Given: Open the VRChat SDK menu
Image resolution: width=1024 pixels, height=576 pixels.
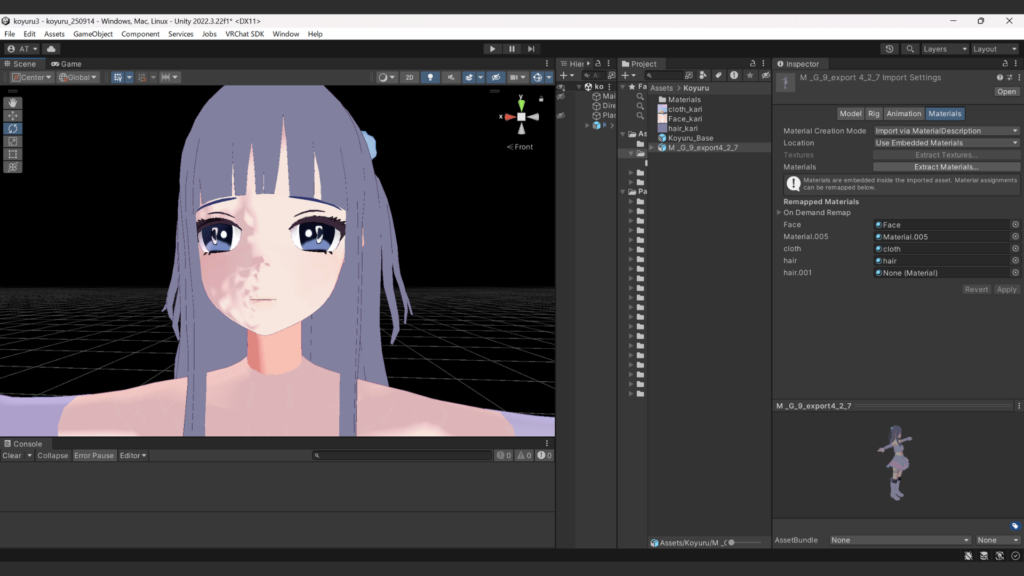Looking at the screenshot, I should 244,34.
